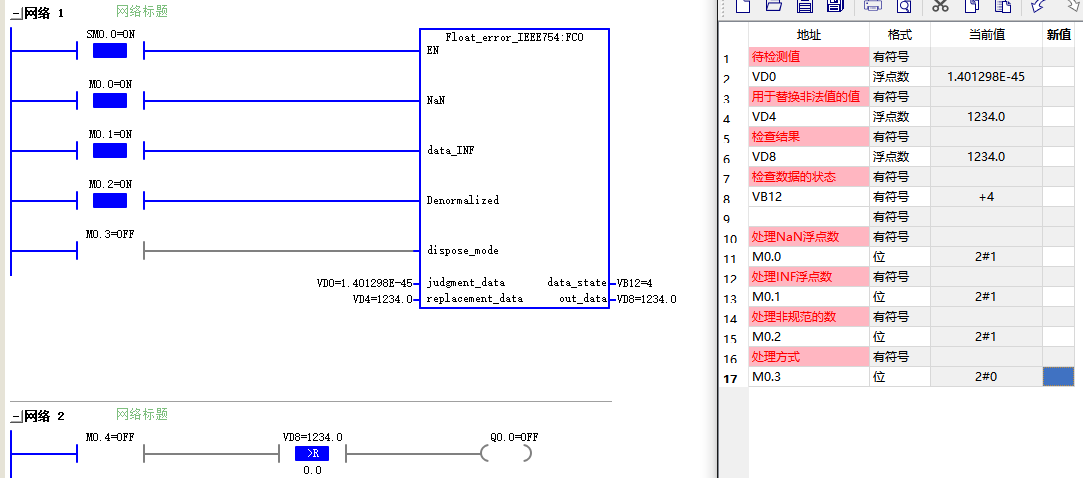
Task: Select the VD0 address cell in chart
Action: tap(809, 77)
